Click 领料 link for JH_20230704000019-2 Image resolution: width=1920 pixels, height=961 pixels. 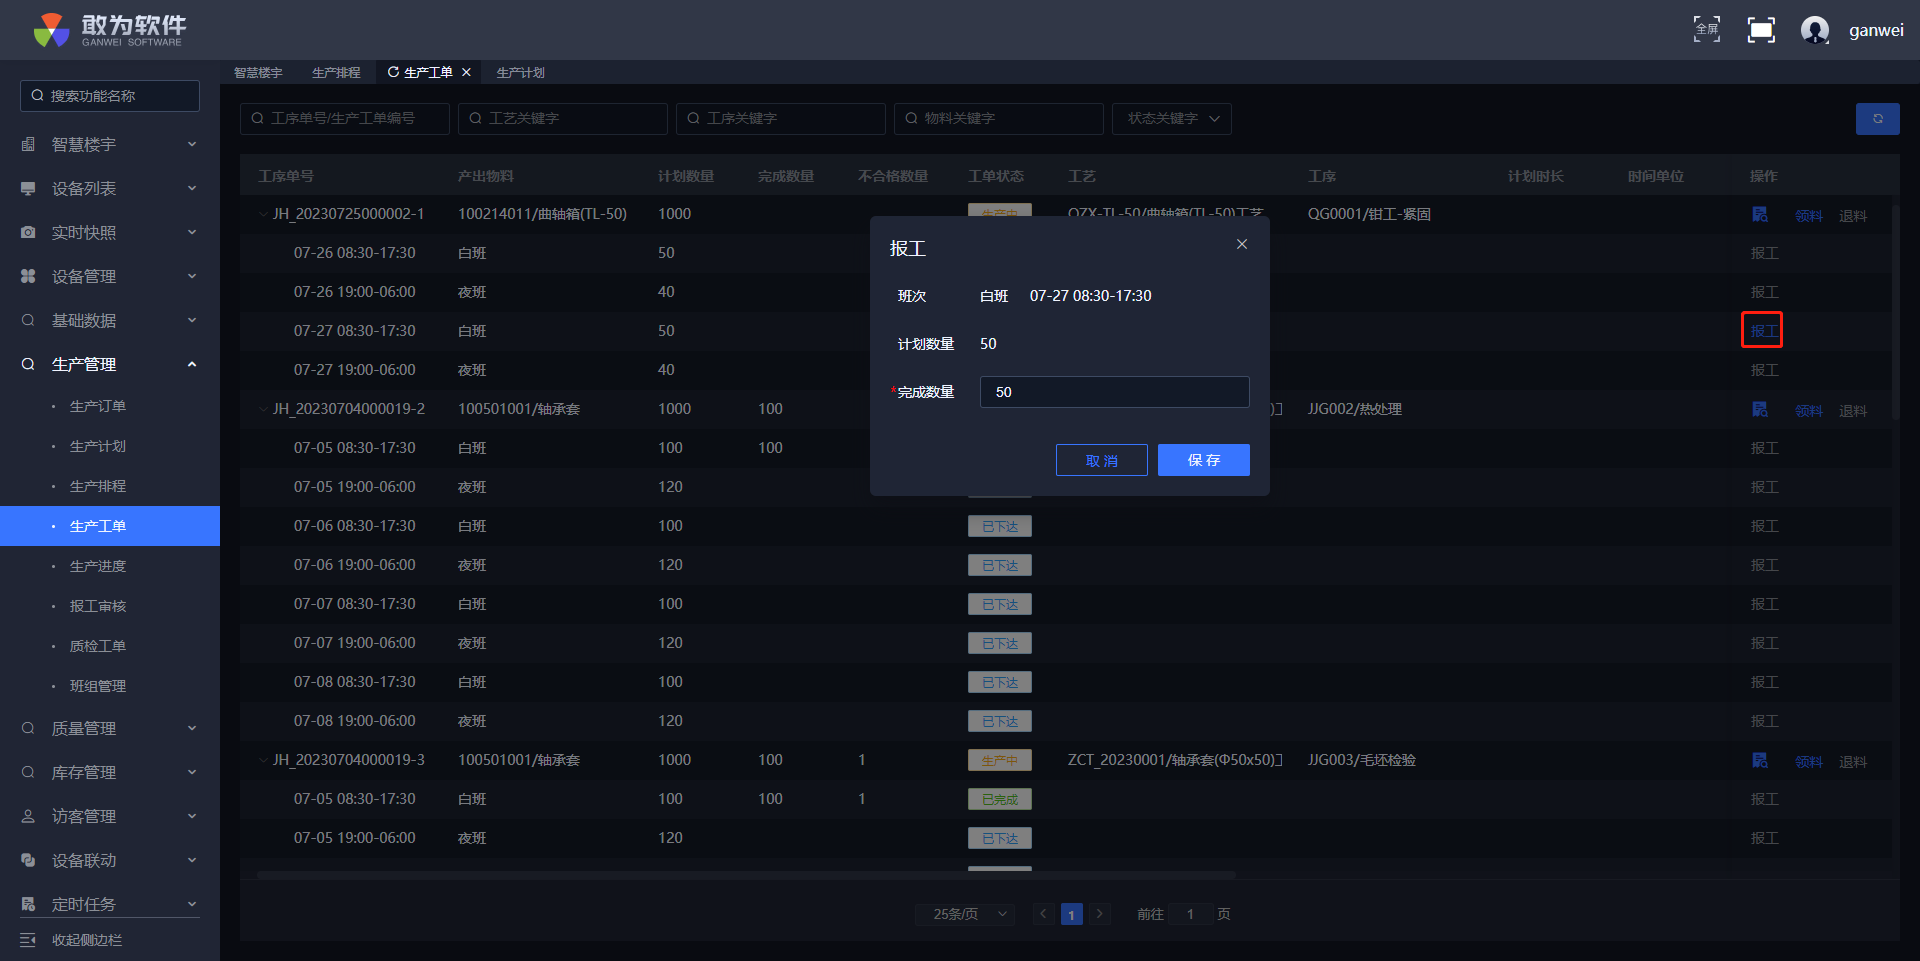pyautogui.click(x=1808, y=411)
